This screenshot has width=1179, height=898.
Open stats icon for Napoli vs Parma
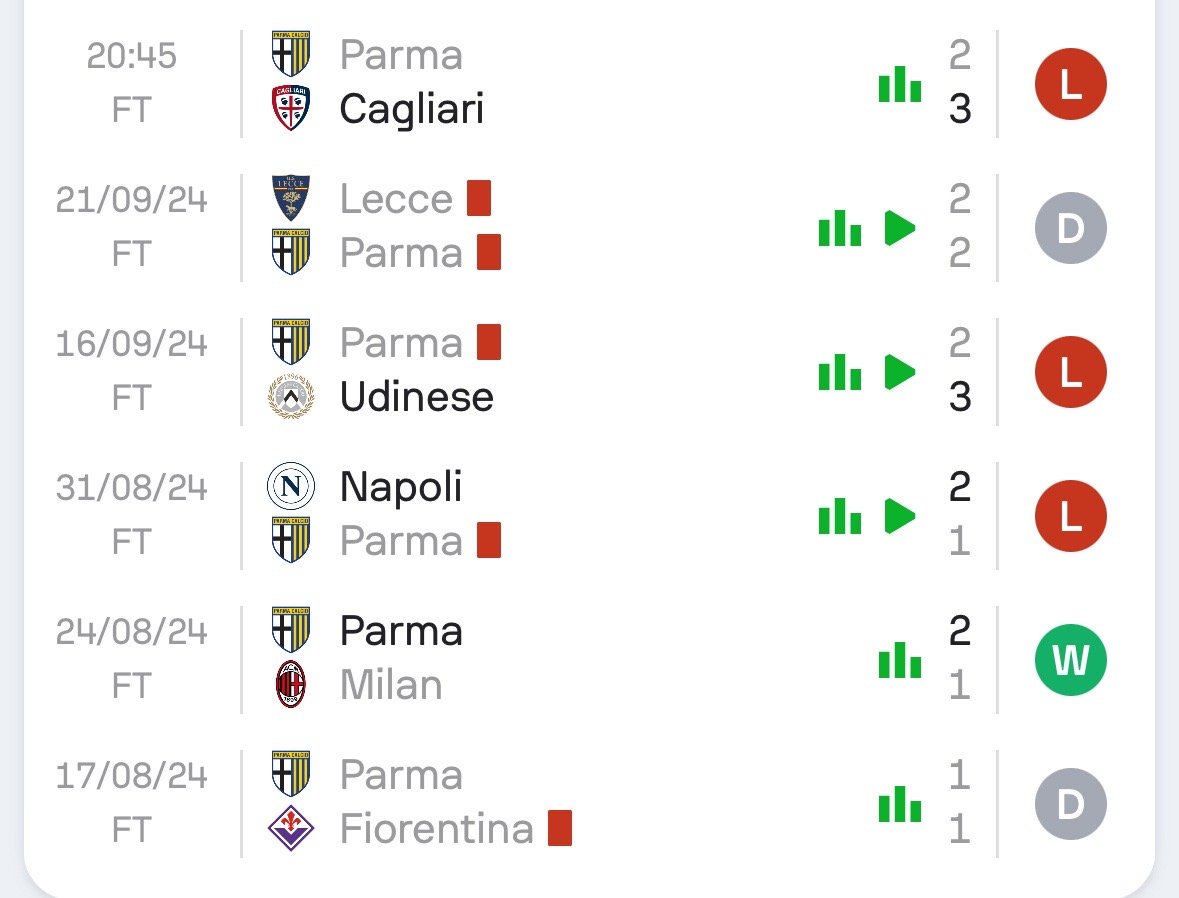pos(839,517)
